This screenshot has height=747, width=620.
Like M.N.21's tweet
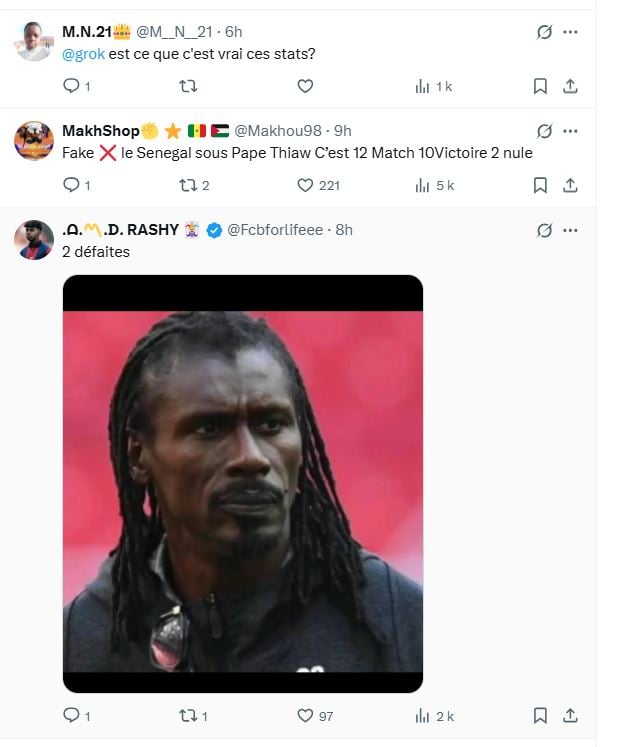305,86
